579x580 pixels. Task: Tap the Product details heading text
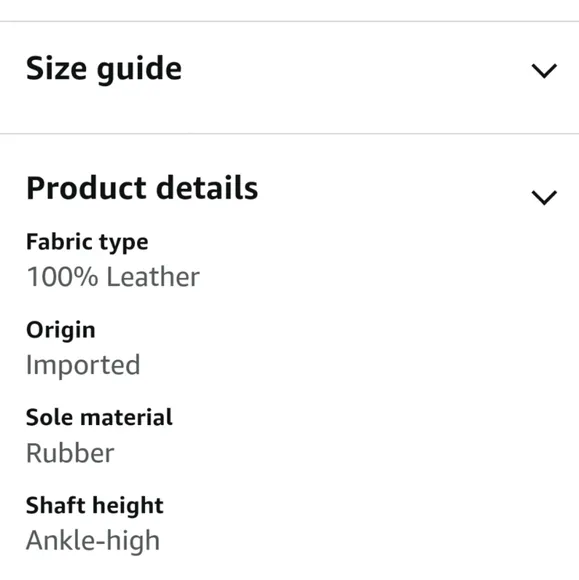[x=142, y=188]
